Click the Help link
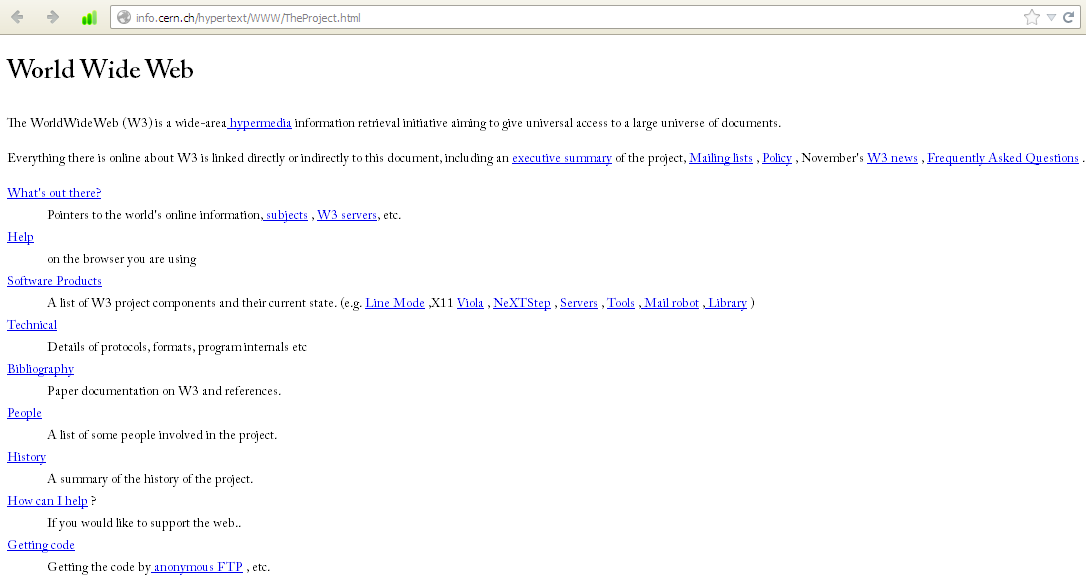 (20, 237)
